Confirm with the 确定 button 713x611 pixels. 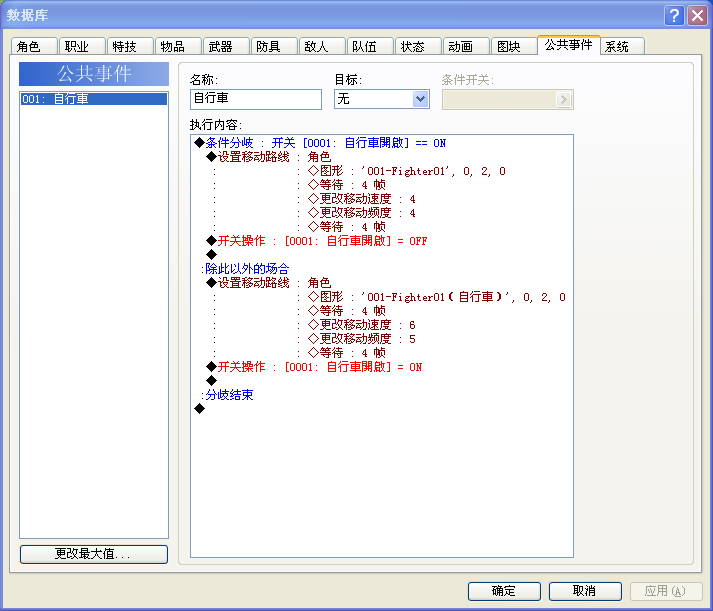pos(504,591)
